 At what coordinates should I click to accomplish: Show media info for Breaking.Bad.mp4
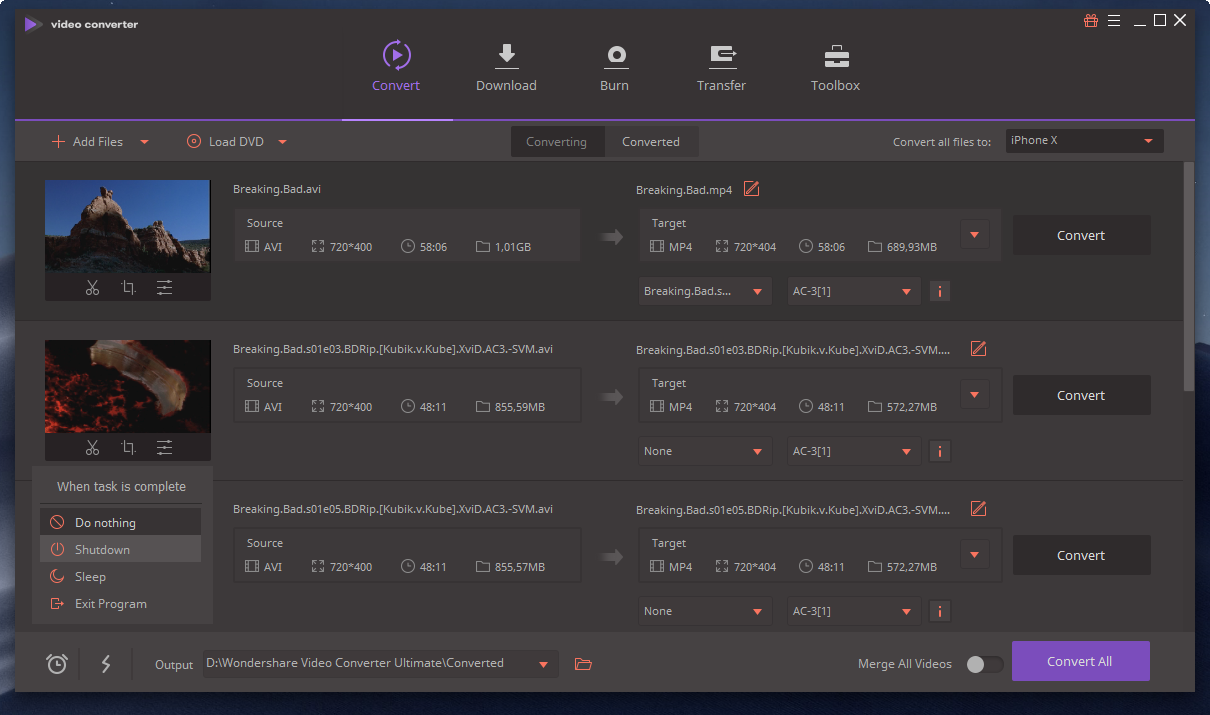click(939, 292)
